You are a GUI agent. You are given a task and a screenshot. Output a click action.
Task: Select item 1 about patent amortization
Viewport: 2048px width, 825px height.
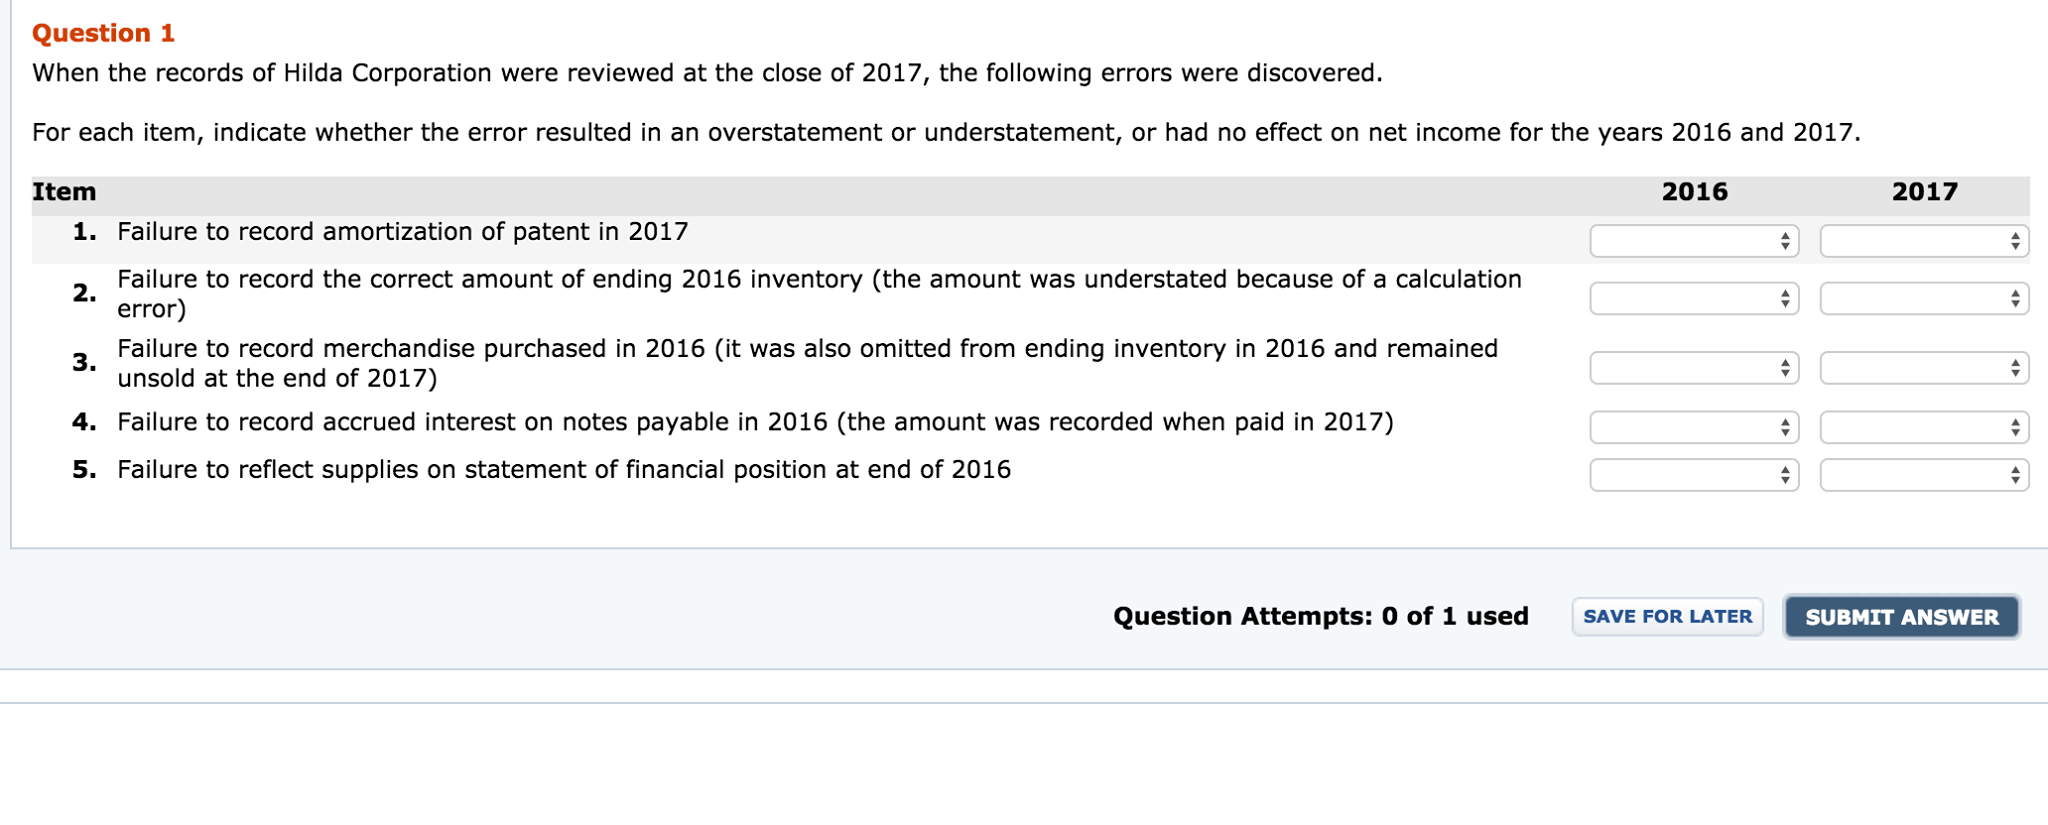(400, 231)
